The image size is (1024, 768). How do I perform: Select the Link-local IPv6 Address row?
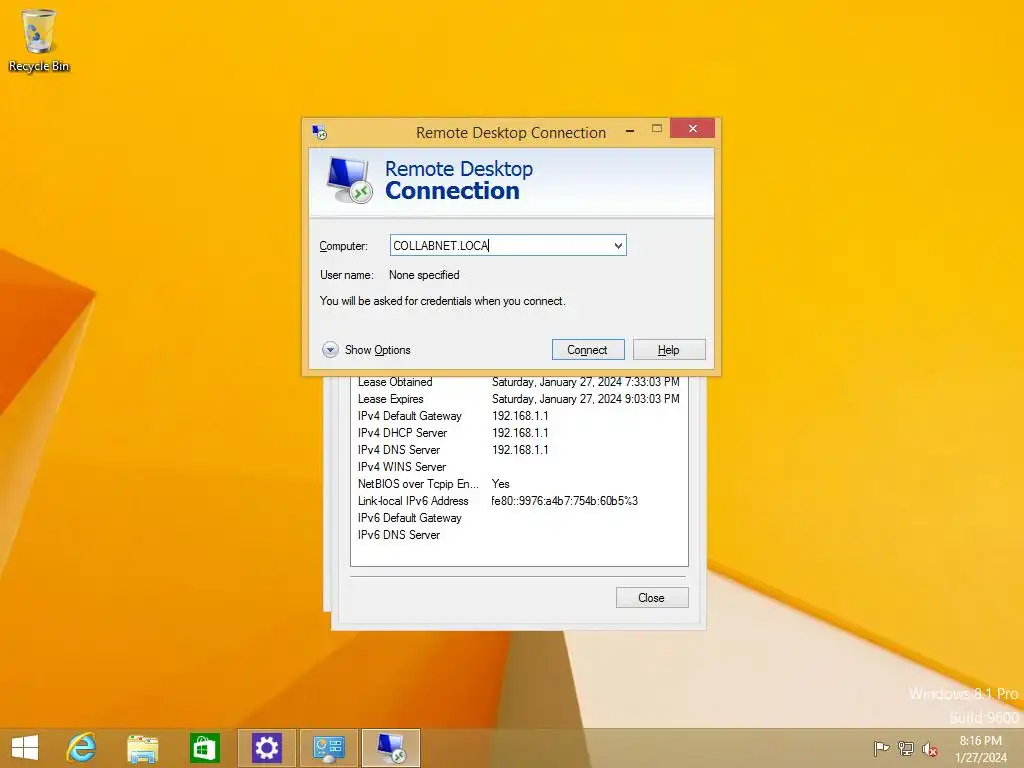(519, 501)
